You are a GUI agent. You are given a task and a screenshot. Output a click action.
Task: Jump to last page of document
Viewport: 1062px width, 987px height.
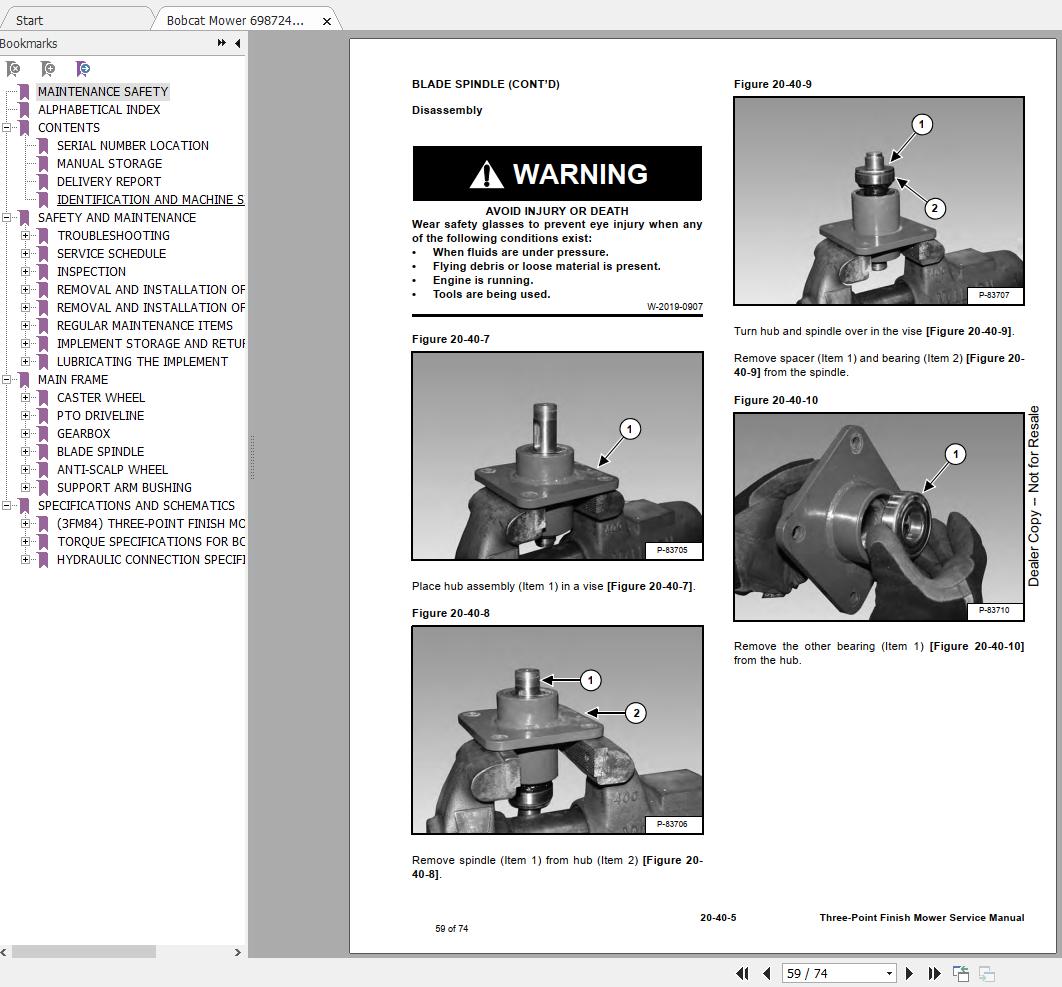click(x=935, y=973)
